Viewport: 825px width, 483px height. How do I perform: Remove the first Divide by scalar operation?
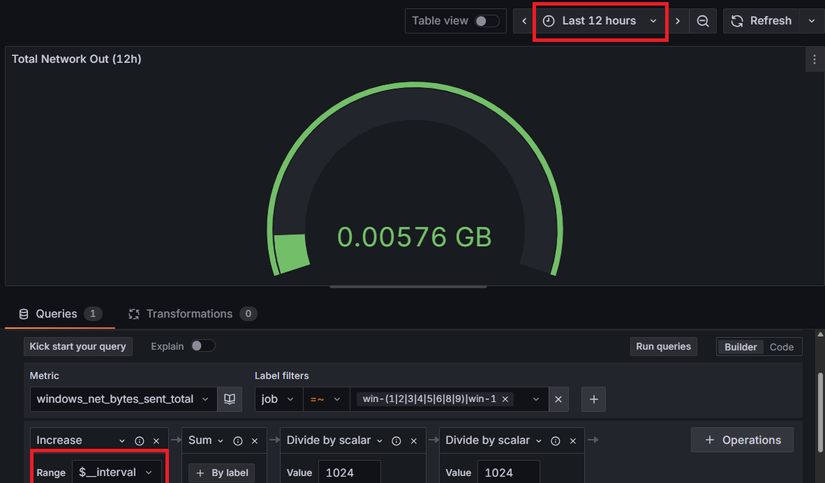point(414,441)
